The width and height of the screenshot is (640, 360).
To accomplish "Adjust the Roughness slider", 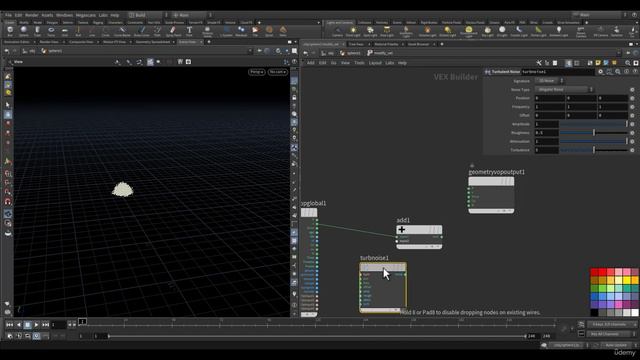I will (x=593, y=133).
